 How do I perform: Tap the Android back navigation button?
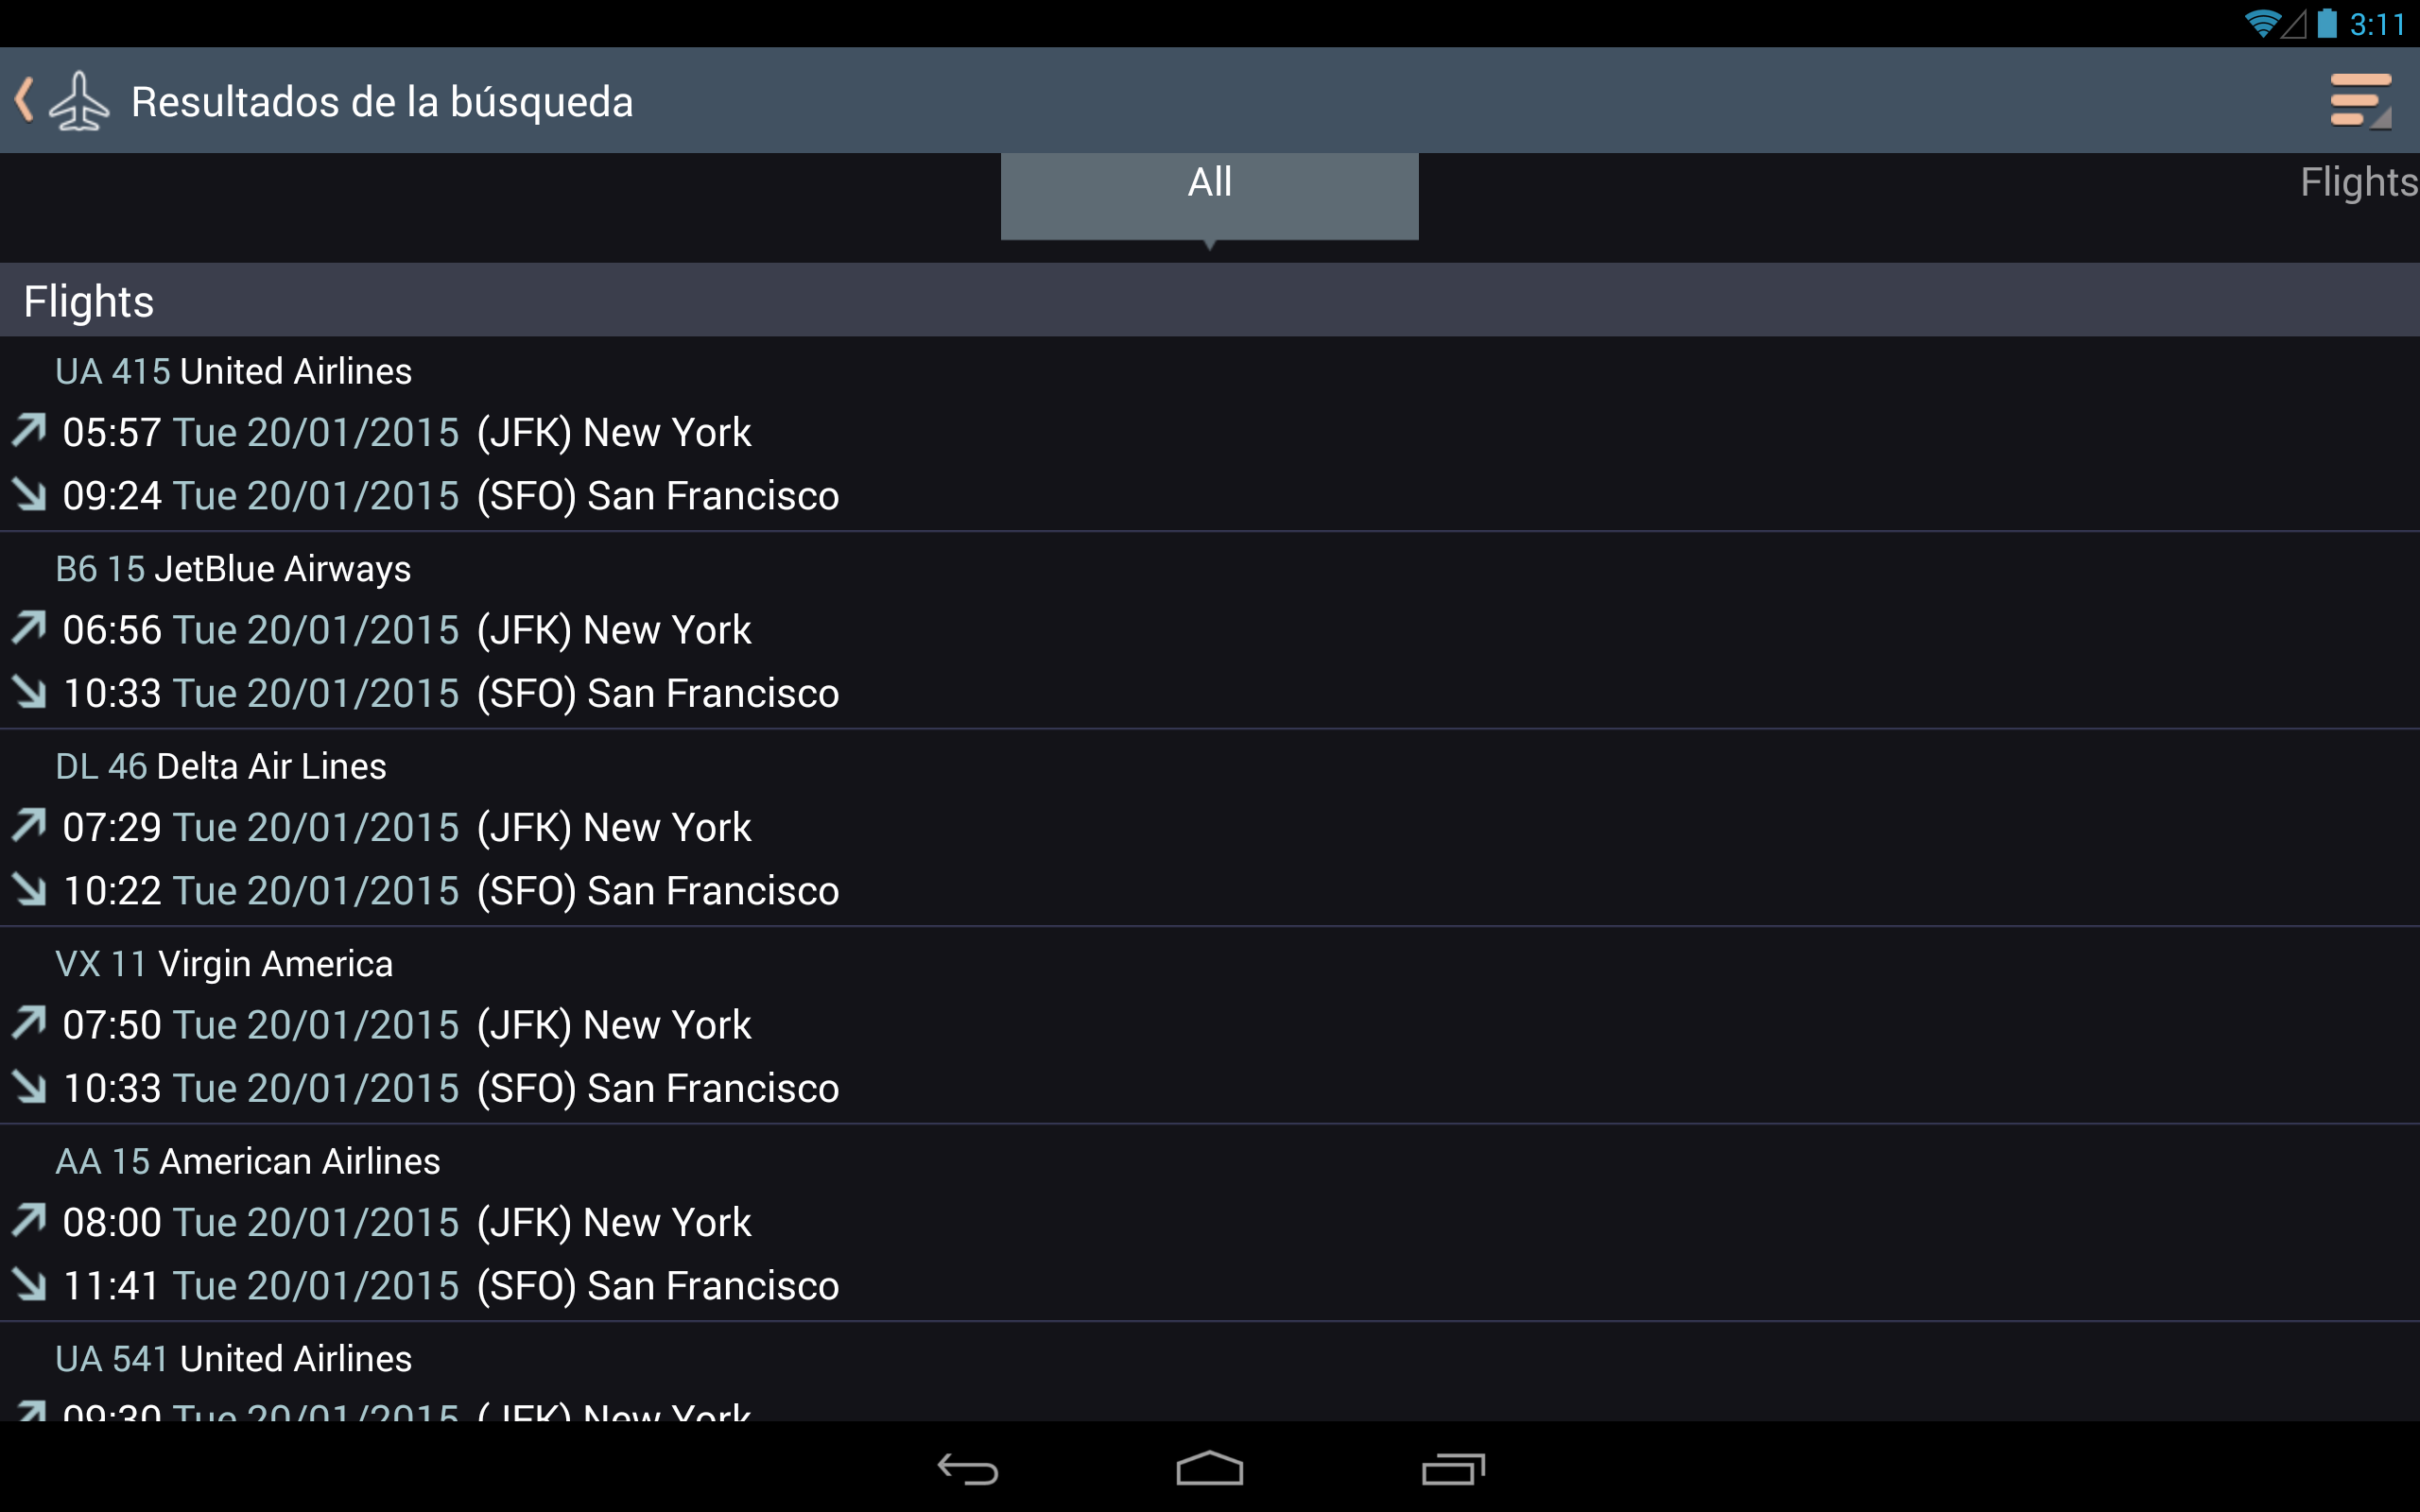tap(967, 1469)
